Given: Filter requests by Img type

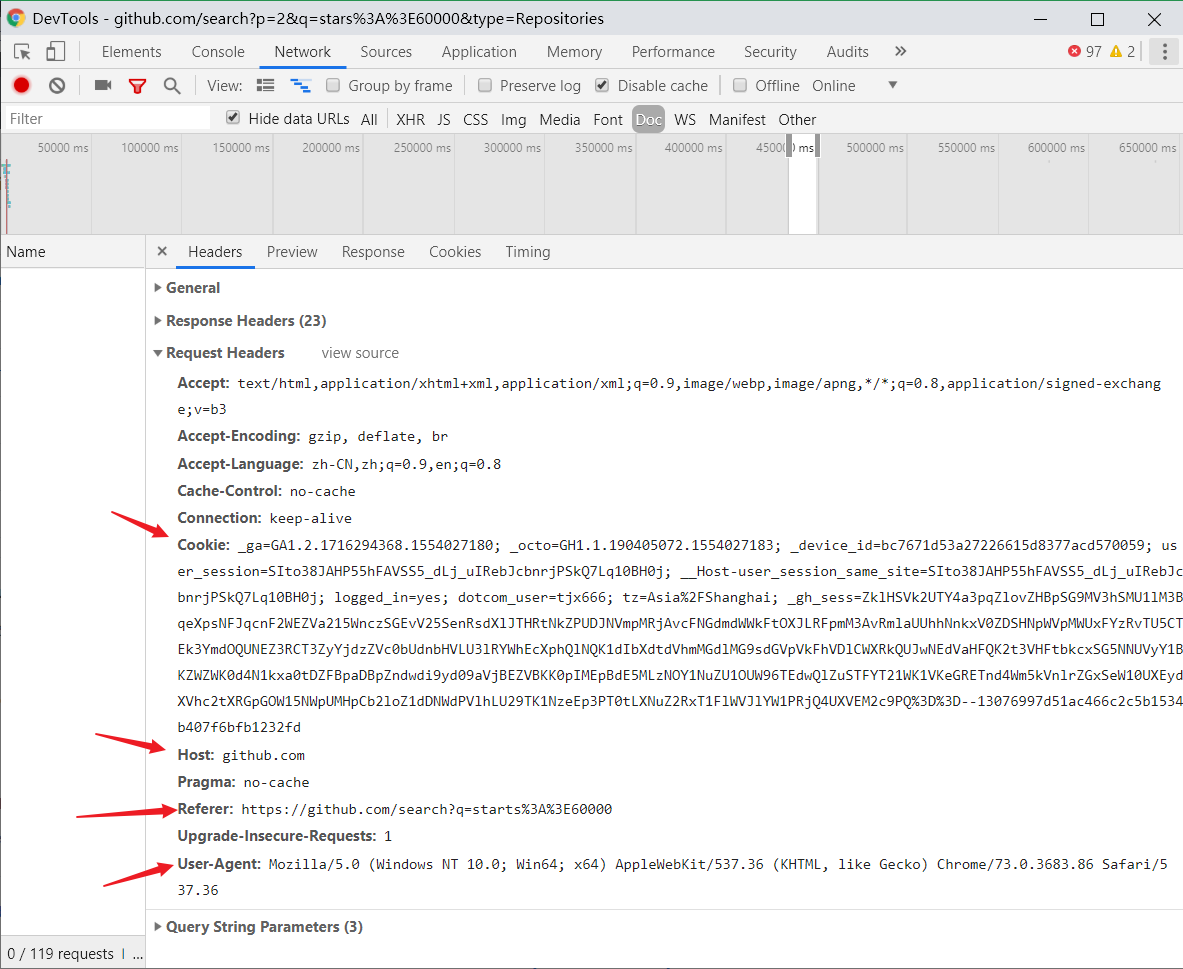Looking at the screenshot, I should point(513,119).
